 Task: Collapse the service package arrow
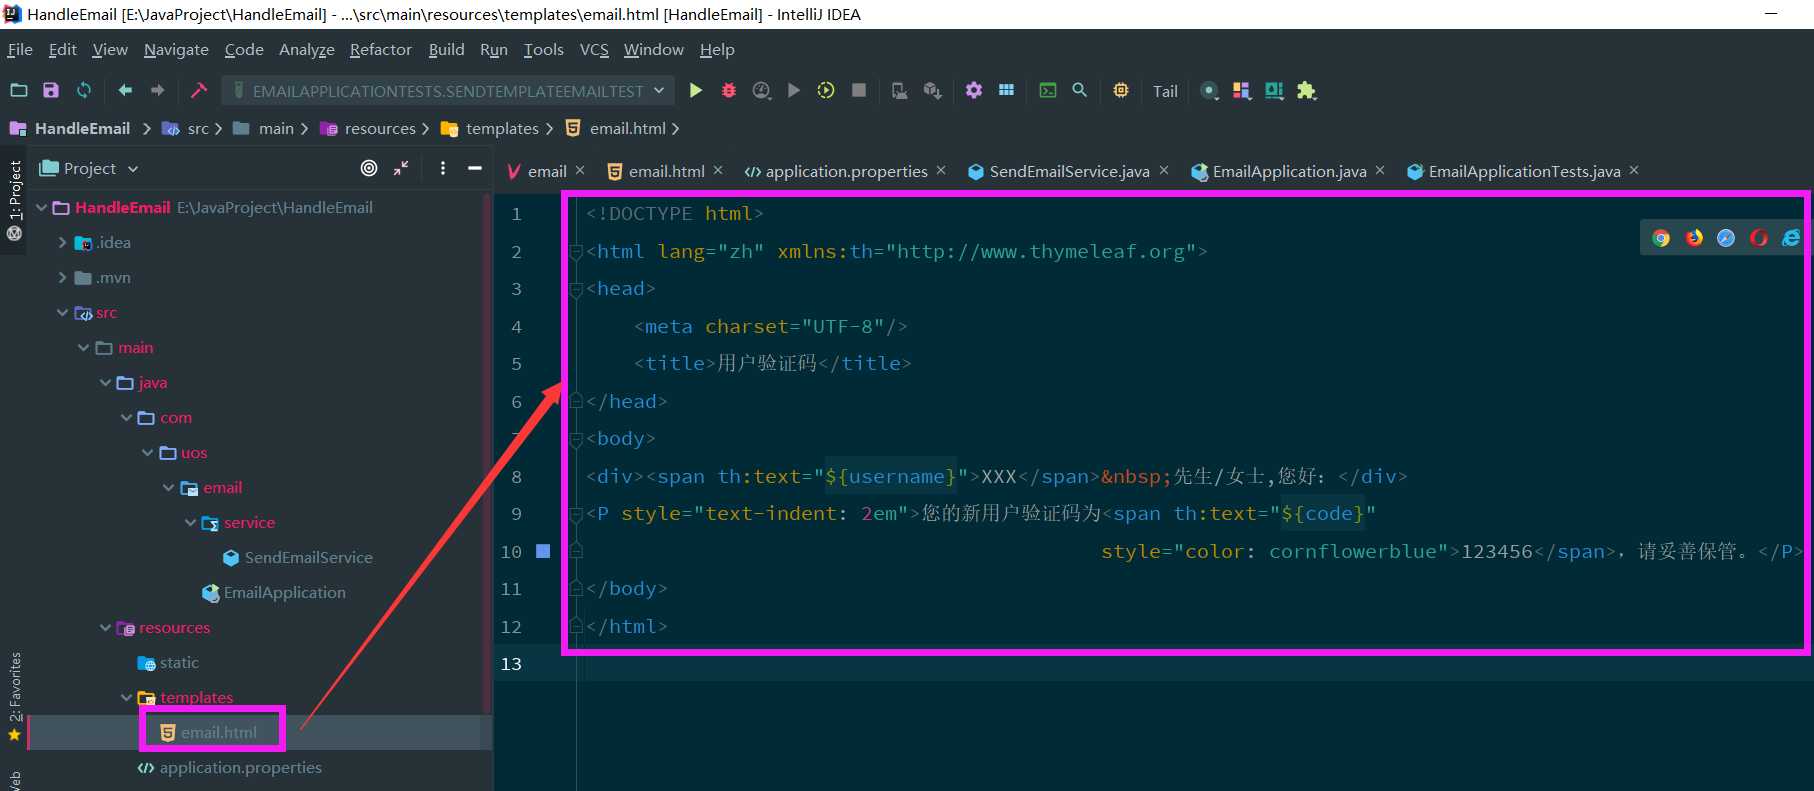pyautogui.click(x=190, y=522)
